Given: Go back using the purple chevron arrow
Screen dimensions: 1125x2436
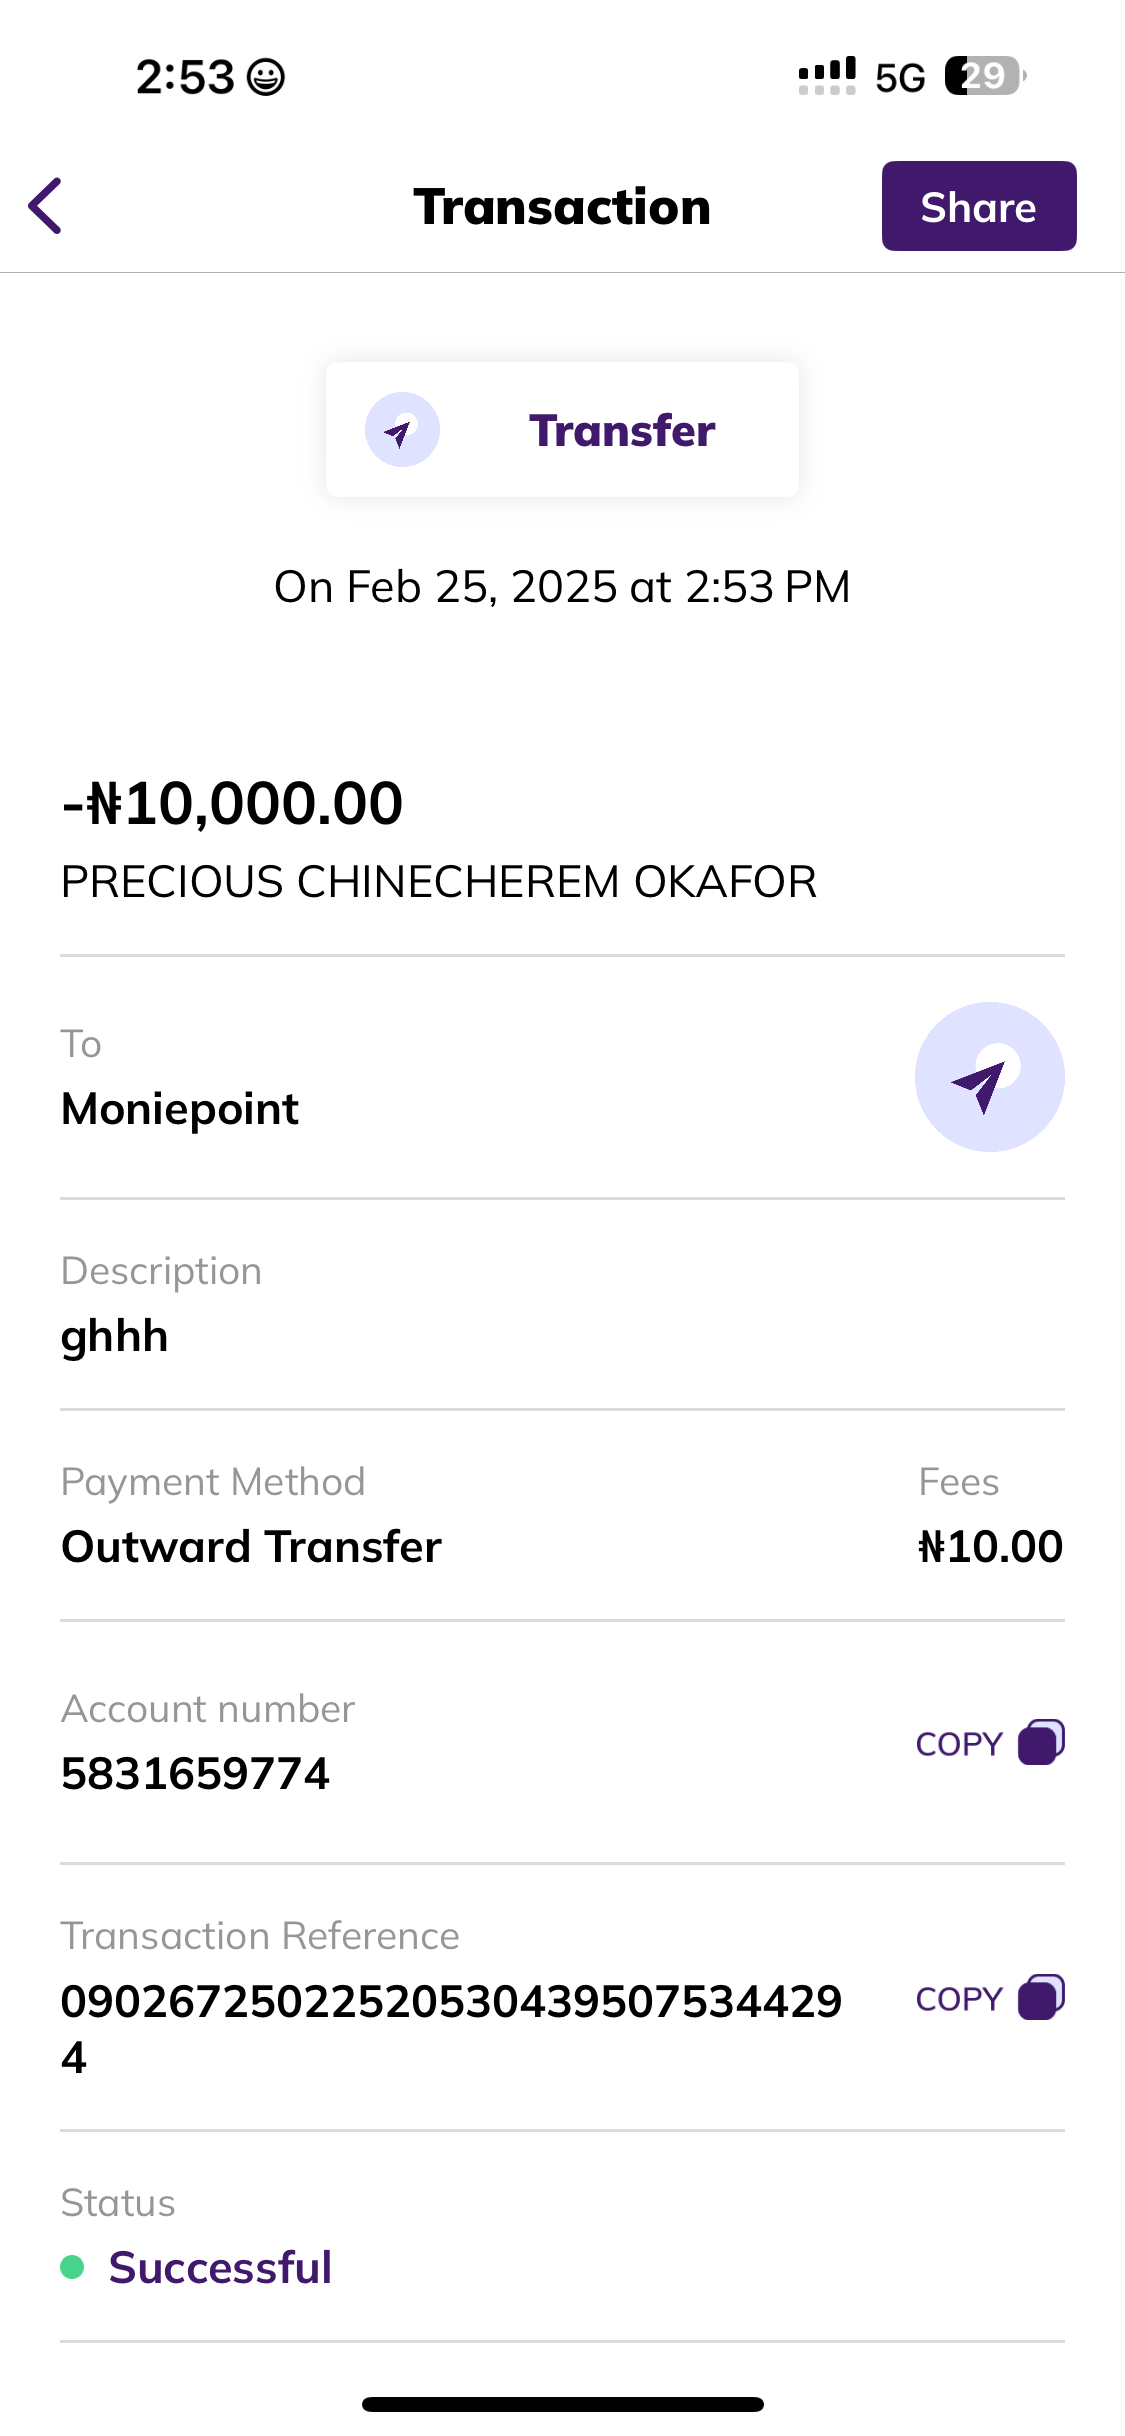Looking at the screenshot, I should (x=46, y=206).
